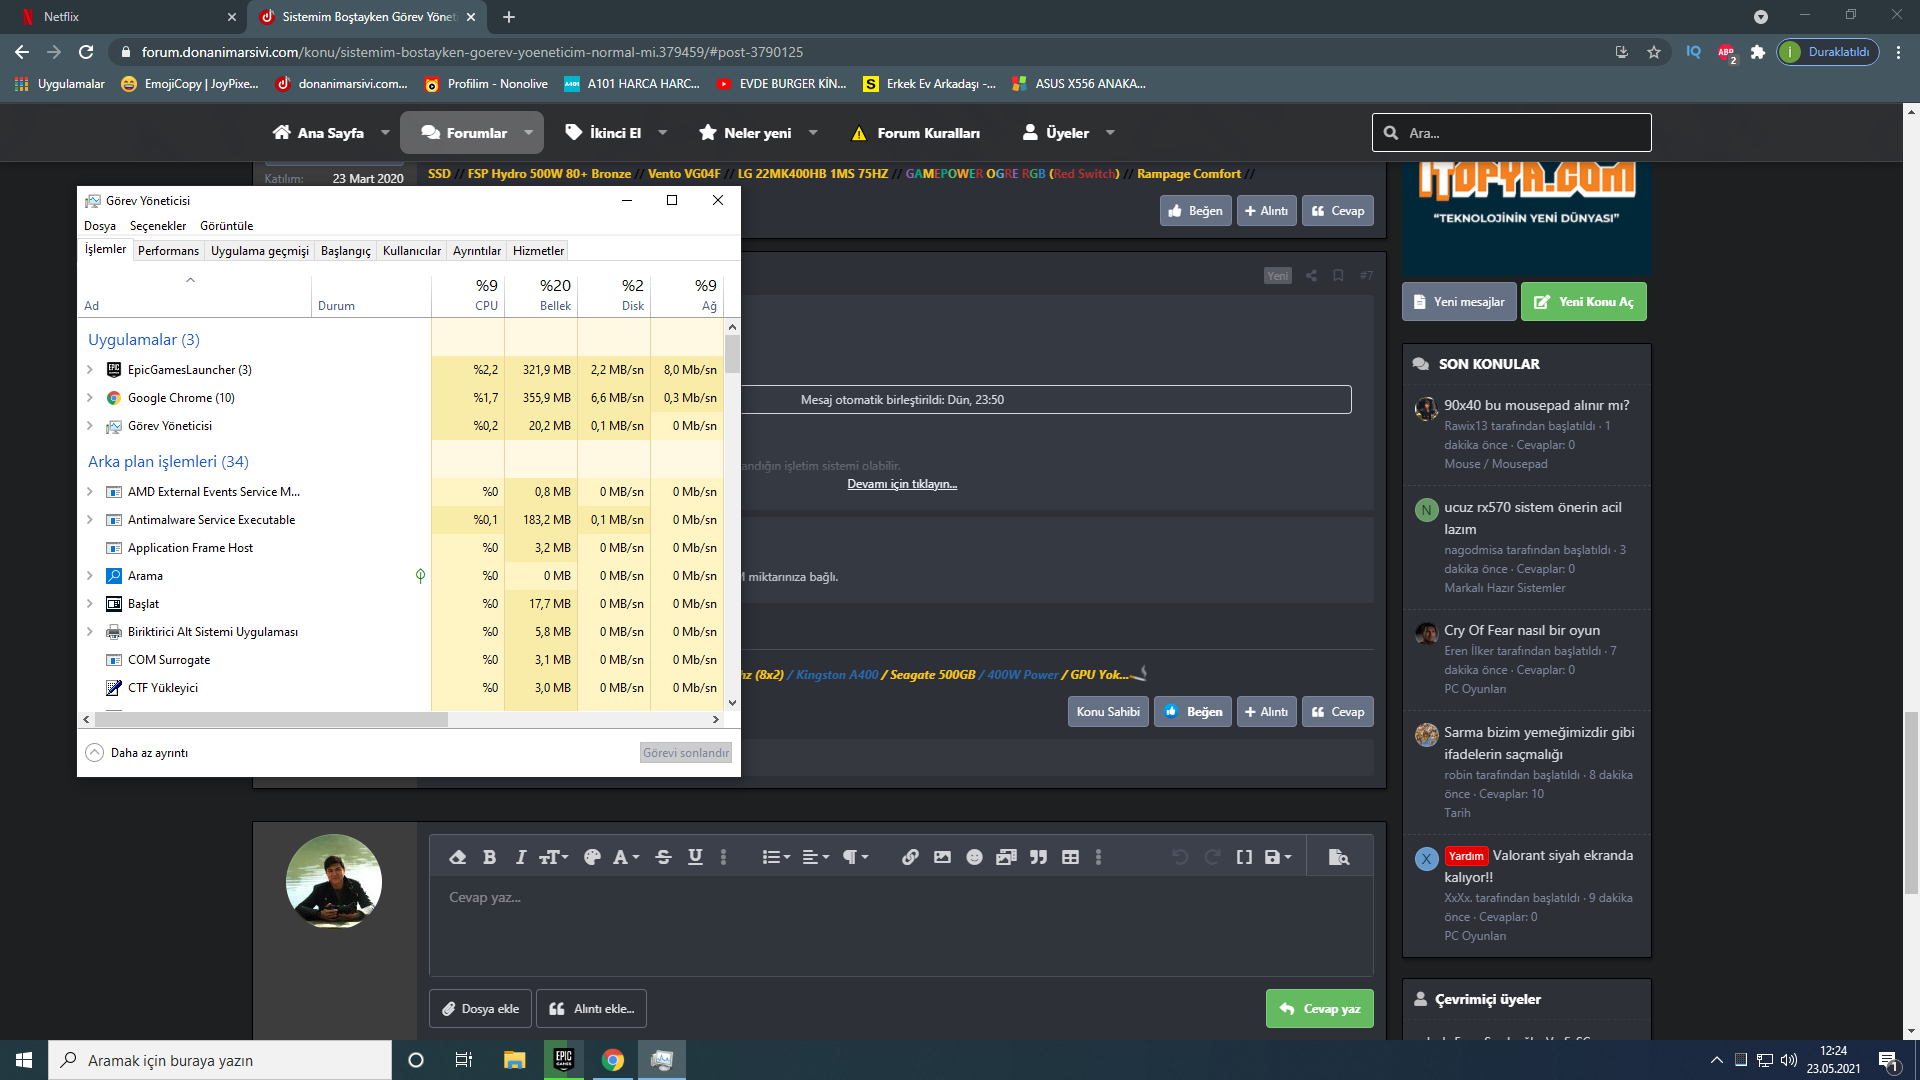Viewport: 1920px width, 1080px height.
Task: Click the insert link icon in editor
Action: click(x=910, y=857)
